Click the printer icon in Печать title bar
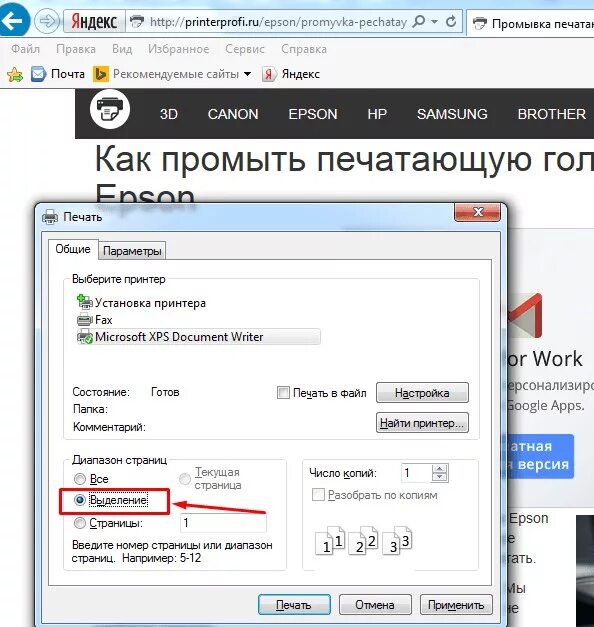Image resolution: width=594 pixels, height=627 pixels. 50,217
